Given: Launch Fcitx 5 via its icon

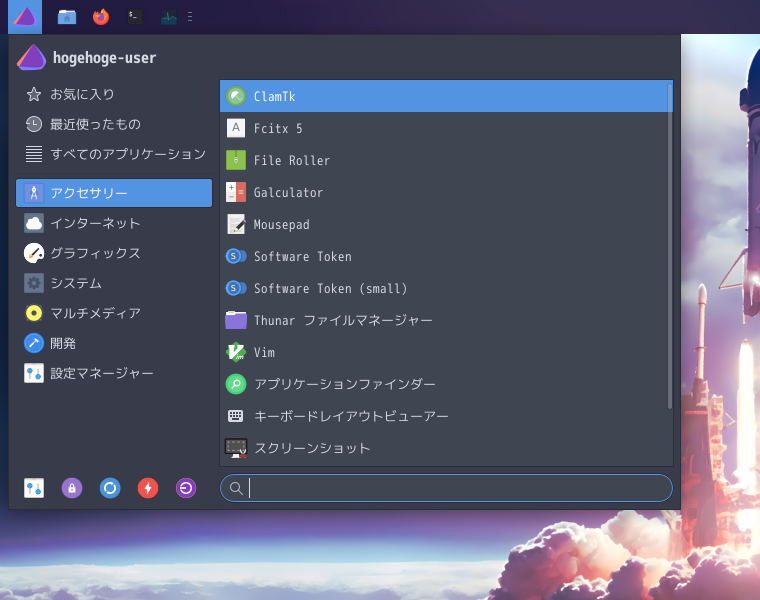Looking at the screenshot, I should pyautogui.click(x=236, y=128).
